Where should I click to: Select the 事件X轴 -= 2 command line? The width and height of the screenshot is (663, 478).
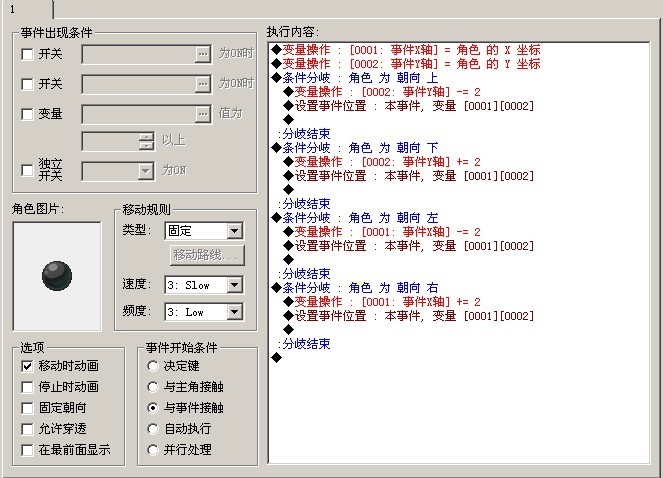[382, 232]
